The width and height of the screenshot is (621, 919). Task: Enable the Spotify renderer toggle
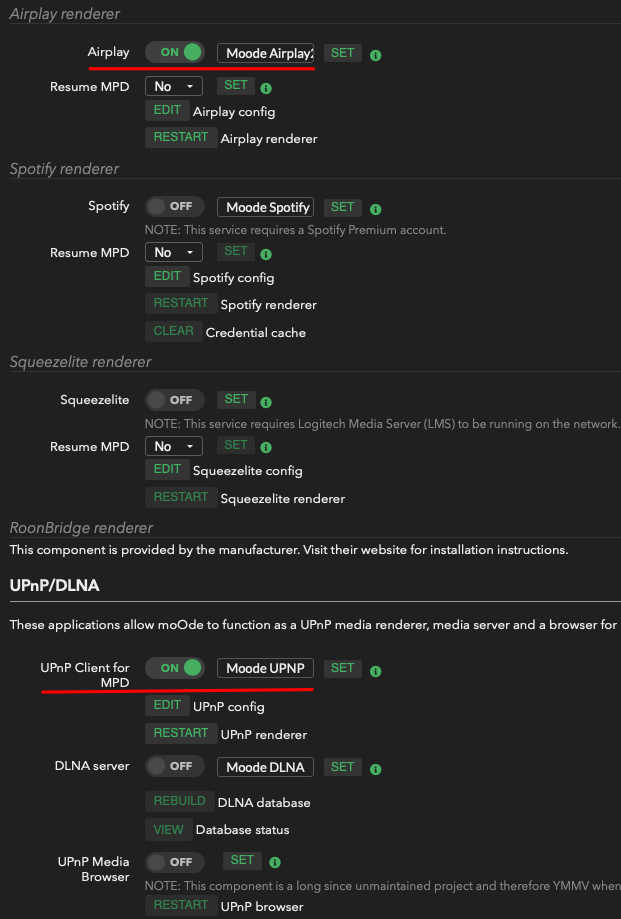click(175, 206)
